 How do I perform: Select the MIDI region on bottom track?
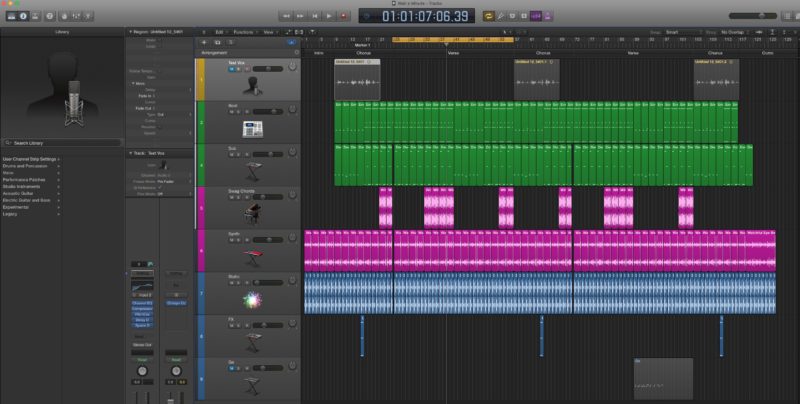[663, 379]
